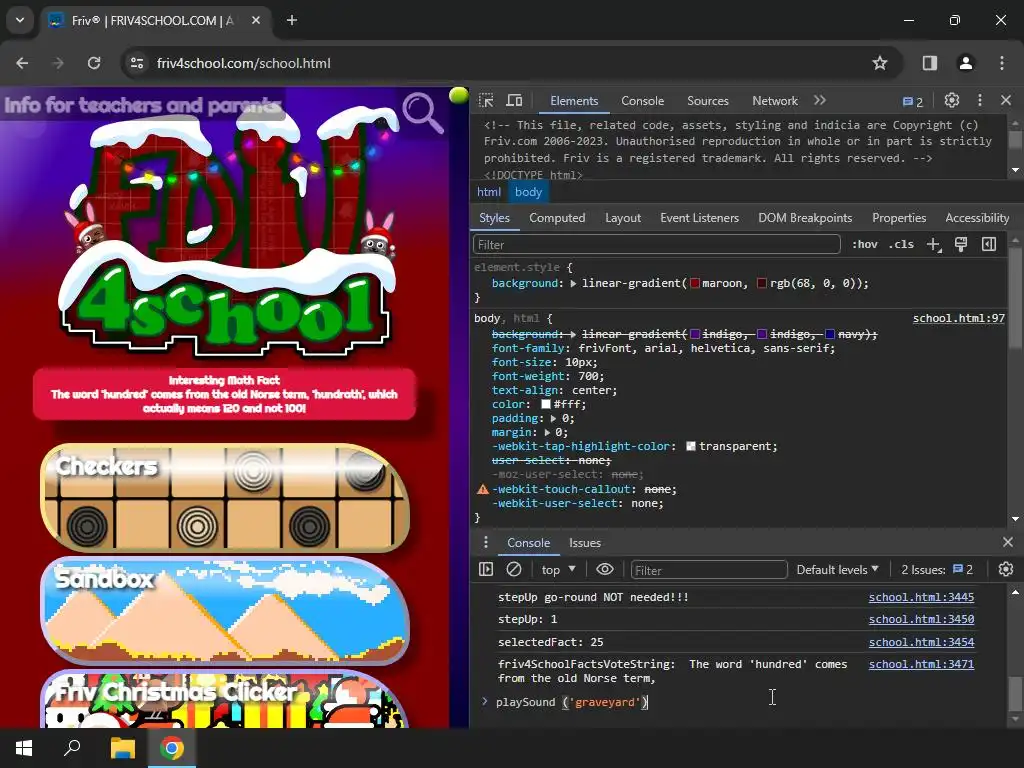Open the console drawer three-dot menu
Viewport: 1024px width, 768px height.
(x=485, y=543)
